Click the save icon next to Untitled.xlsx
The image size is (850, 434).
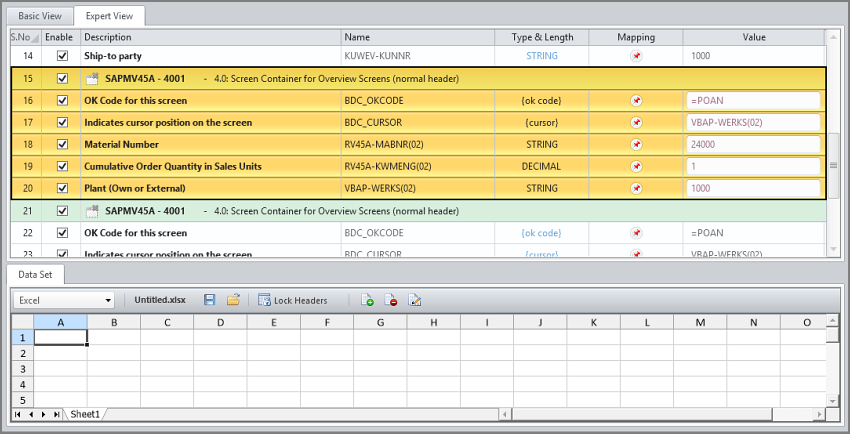[x=209, y=300]
